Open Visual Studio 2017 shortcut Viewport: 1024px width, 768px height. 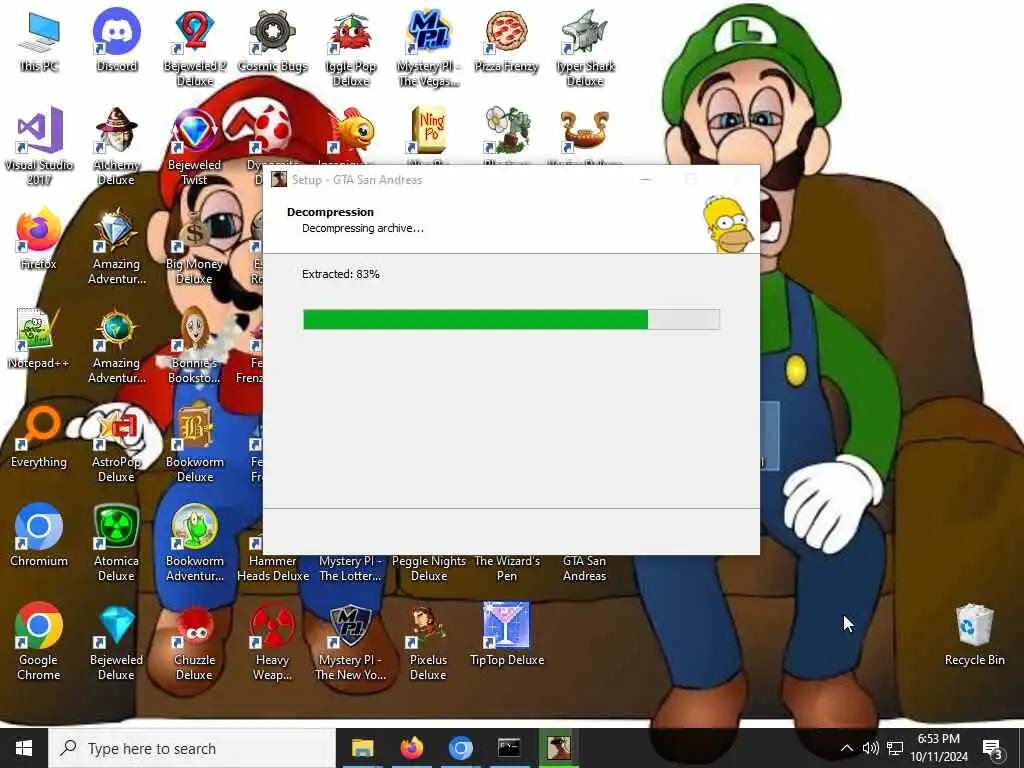click(x=39, y=146)
